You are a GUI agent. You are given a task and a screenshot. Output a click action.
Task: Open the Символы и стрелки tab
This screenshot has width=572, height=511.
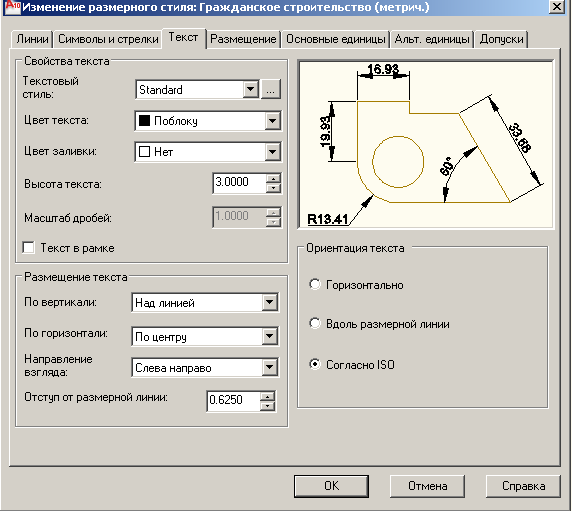(x=108, y=39)
